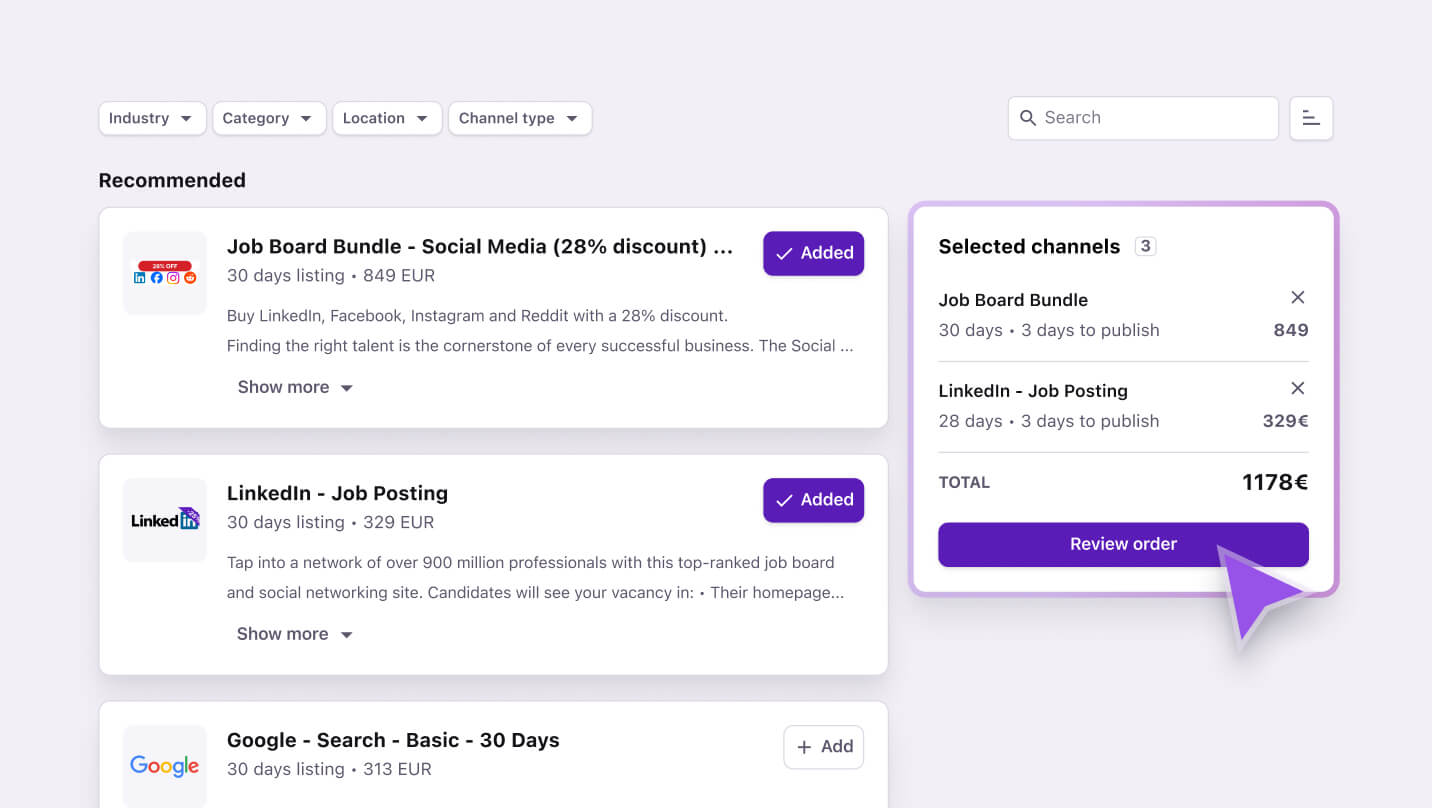The image size is (1432, 808).
Task: Open the Google Search Basic title
Action: 393,740
